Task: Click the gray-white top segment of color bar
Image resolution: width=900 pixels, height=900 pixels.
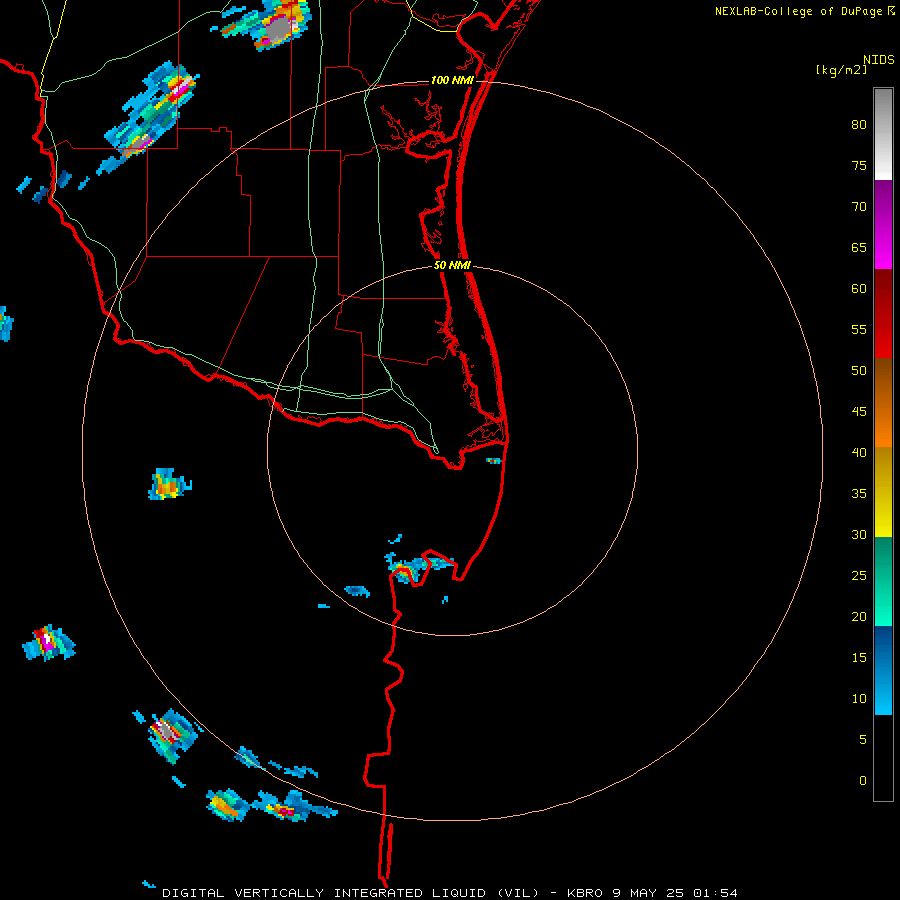Action: point(883,134)
